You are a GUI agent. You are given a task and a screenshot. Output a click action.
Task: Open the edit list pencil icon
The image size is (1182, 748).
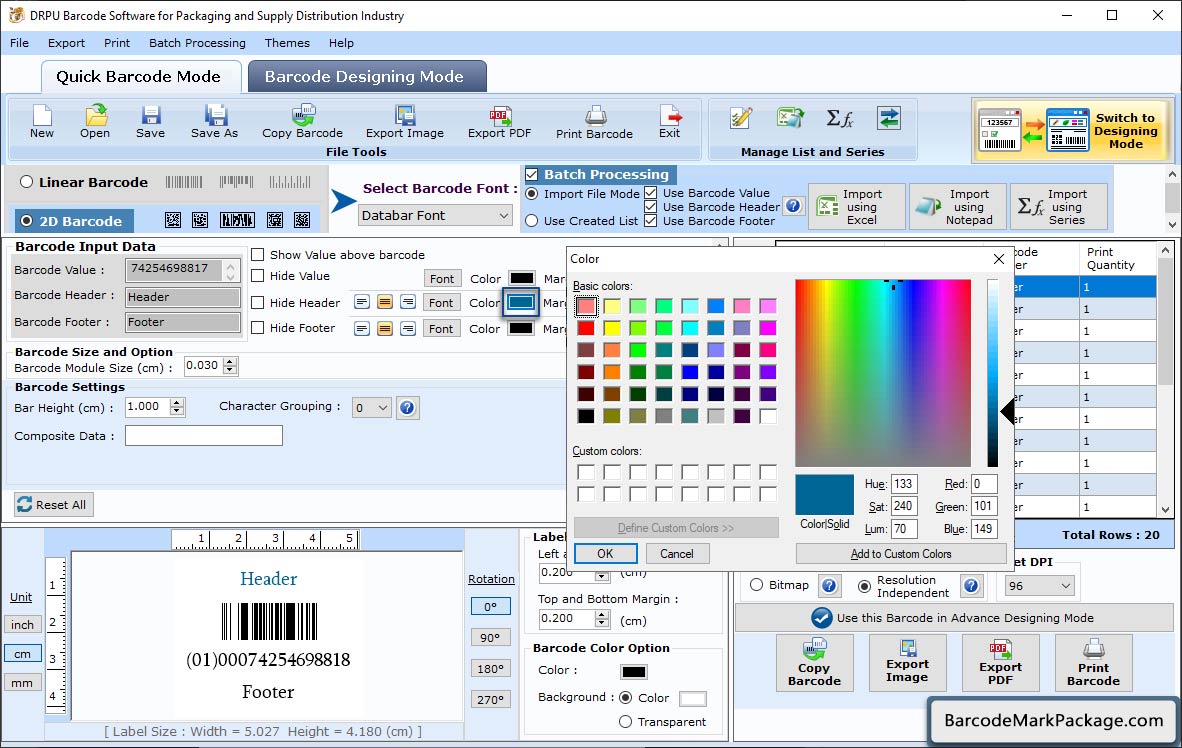(741, 118)
